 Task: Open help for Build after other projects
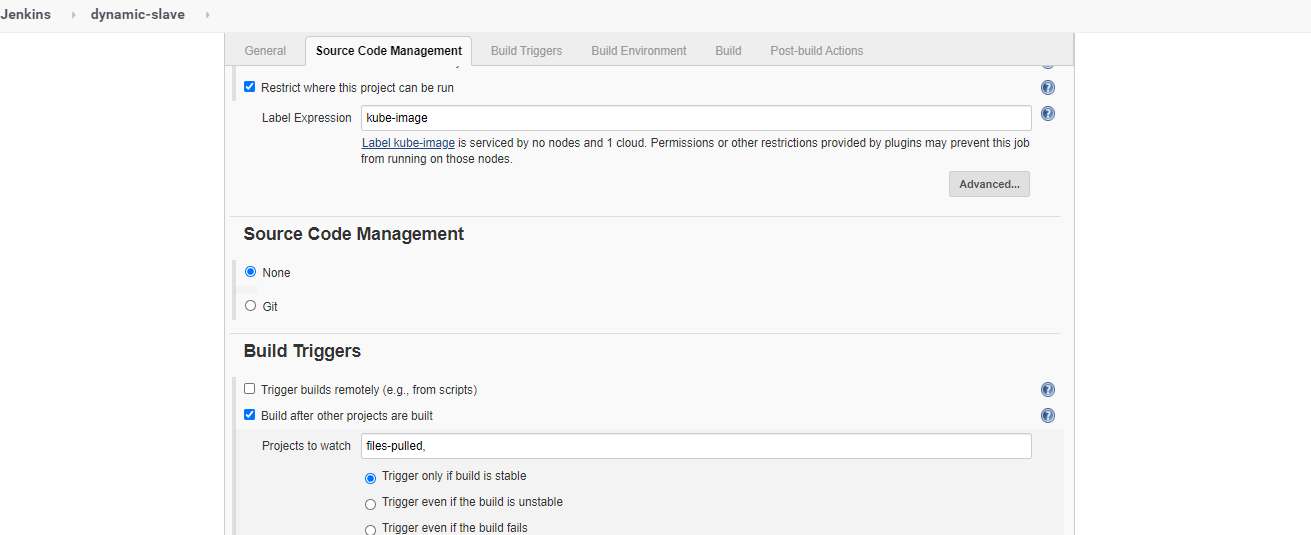tap(1047, 416)
